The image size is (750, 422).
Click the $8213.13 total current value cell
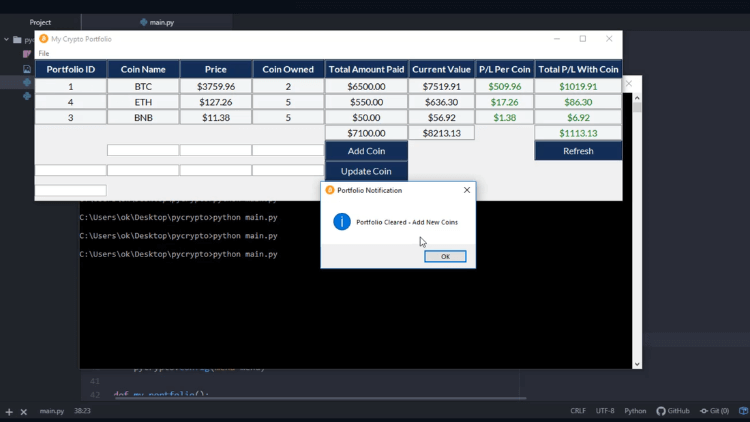click(441, 133)
